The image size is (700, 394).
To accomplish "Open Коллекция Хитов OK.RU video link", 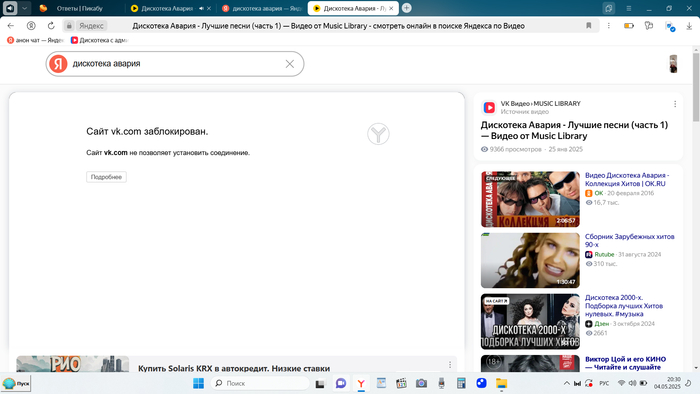I will (627, 179).
